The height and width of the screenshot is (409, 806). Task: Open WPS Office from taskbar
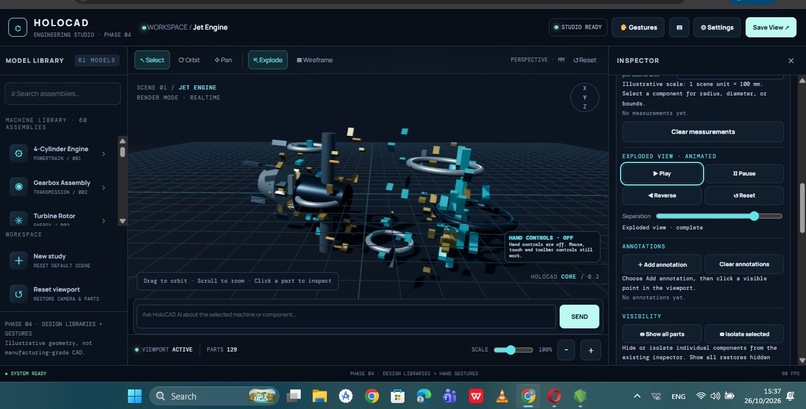click(x=476, y=396)
